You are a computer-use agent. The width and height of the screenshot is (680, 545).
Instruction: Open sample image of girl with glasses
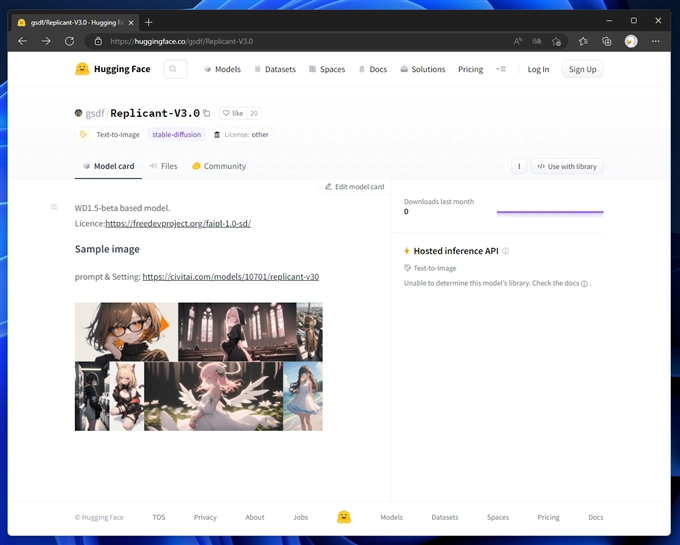coord(126,332)
